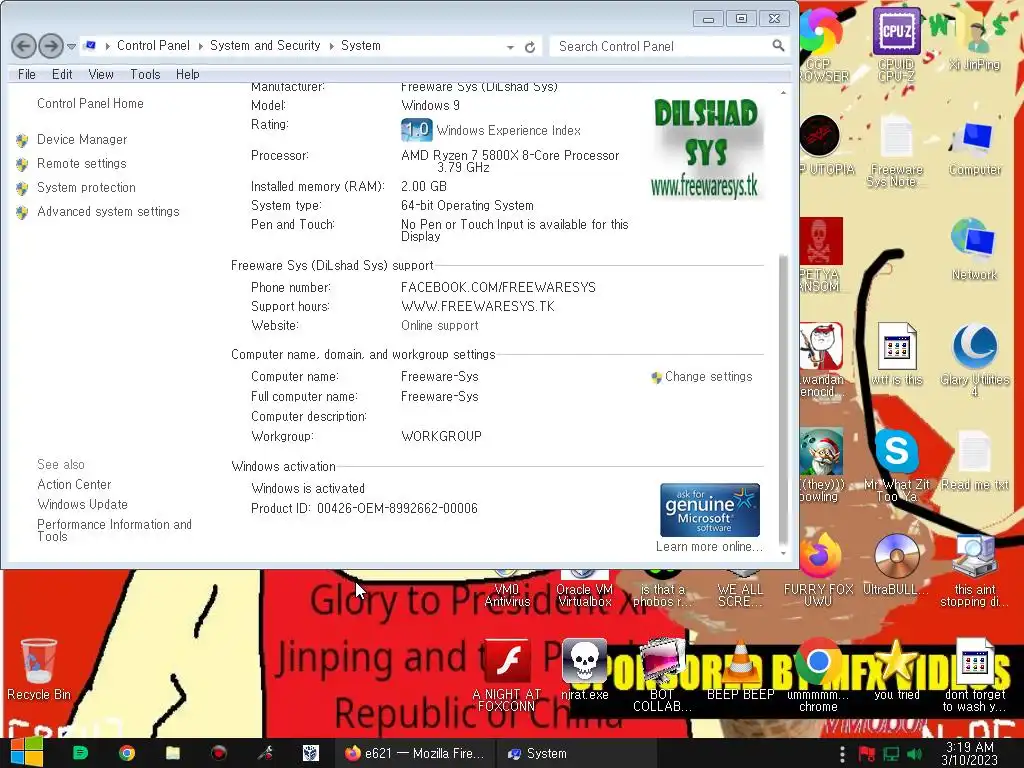Screen dimensions: 1024x768
Task: Select the wtf is this desktop icon
Action: tap(896, 354)
